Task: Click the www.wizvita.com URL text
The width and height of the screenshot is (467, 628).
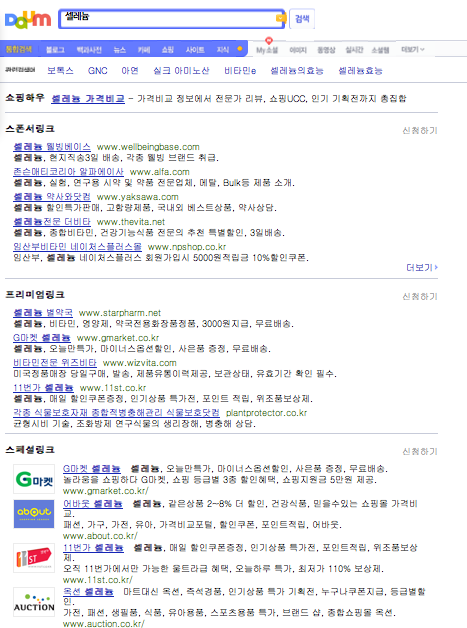Action: (x=140, y=363)
